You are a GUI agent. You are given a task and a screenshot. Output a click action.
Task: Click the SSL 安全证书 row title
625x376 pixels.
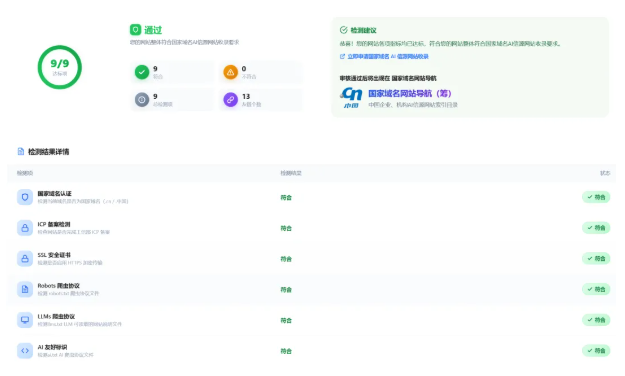point(54,255)
